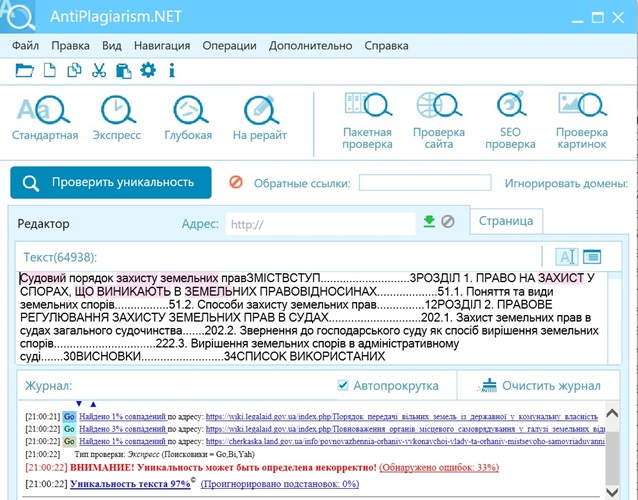Image resolution: width=638 pixels, height=500 pixels.
Task: Click the broom icon to clear the journal
Action: click(x=488, y=385)
